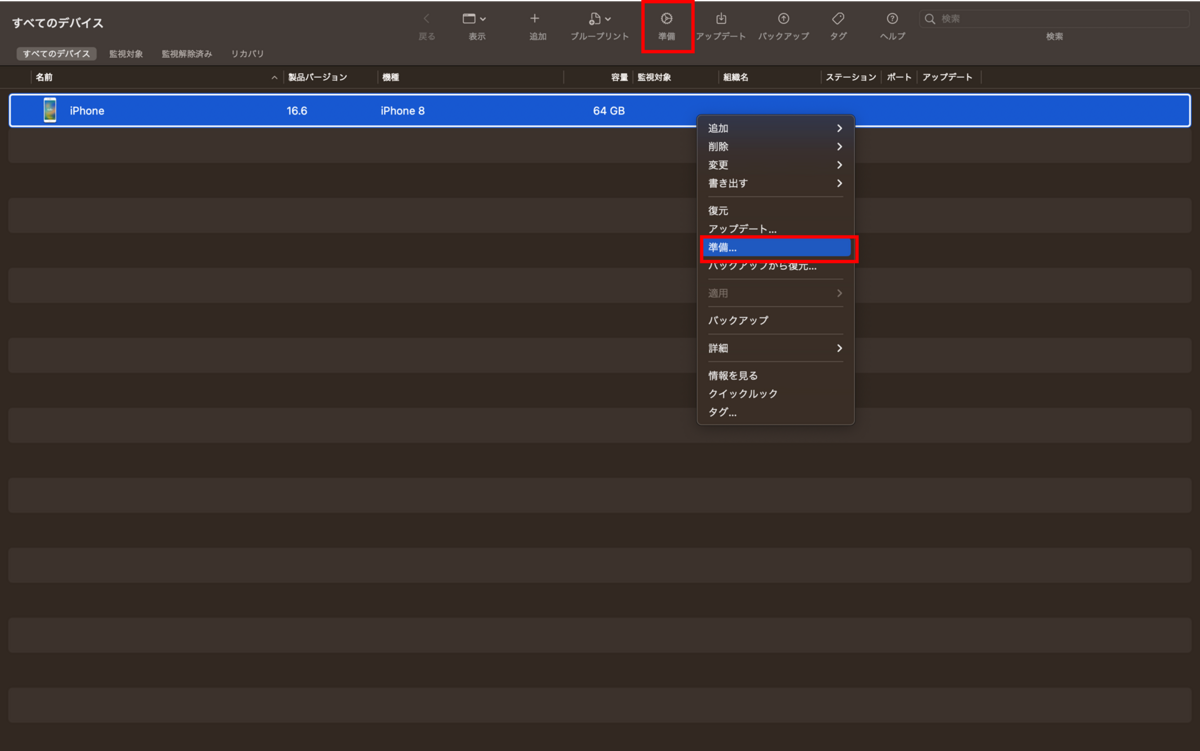The width and height of the screenshot is (1200, 751).
Task: Sort by 容量 column header
Action: tap(620, 77)
